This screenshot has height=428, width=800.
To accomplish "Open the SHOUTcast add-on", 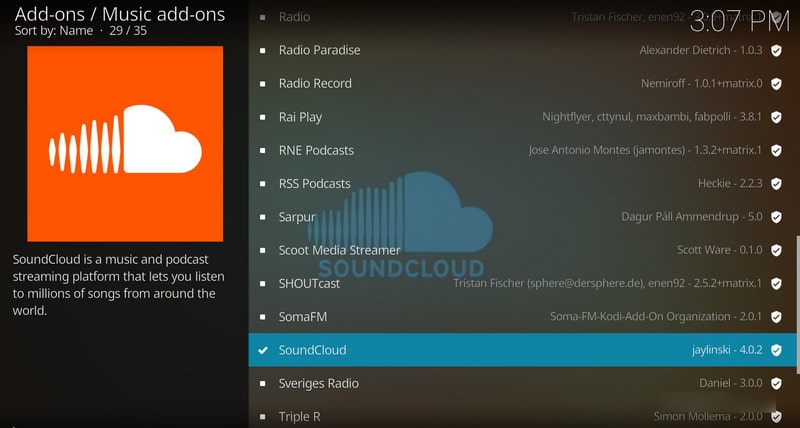I will coord(521,283).
